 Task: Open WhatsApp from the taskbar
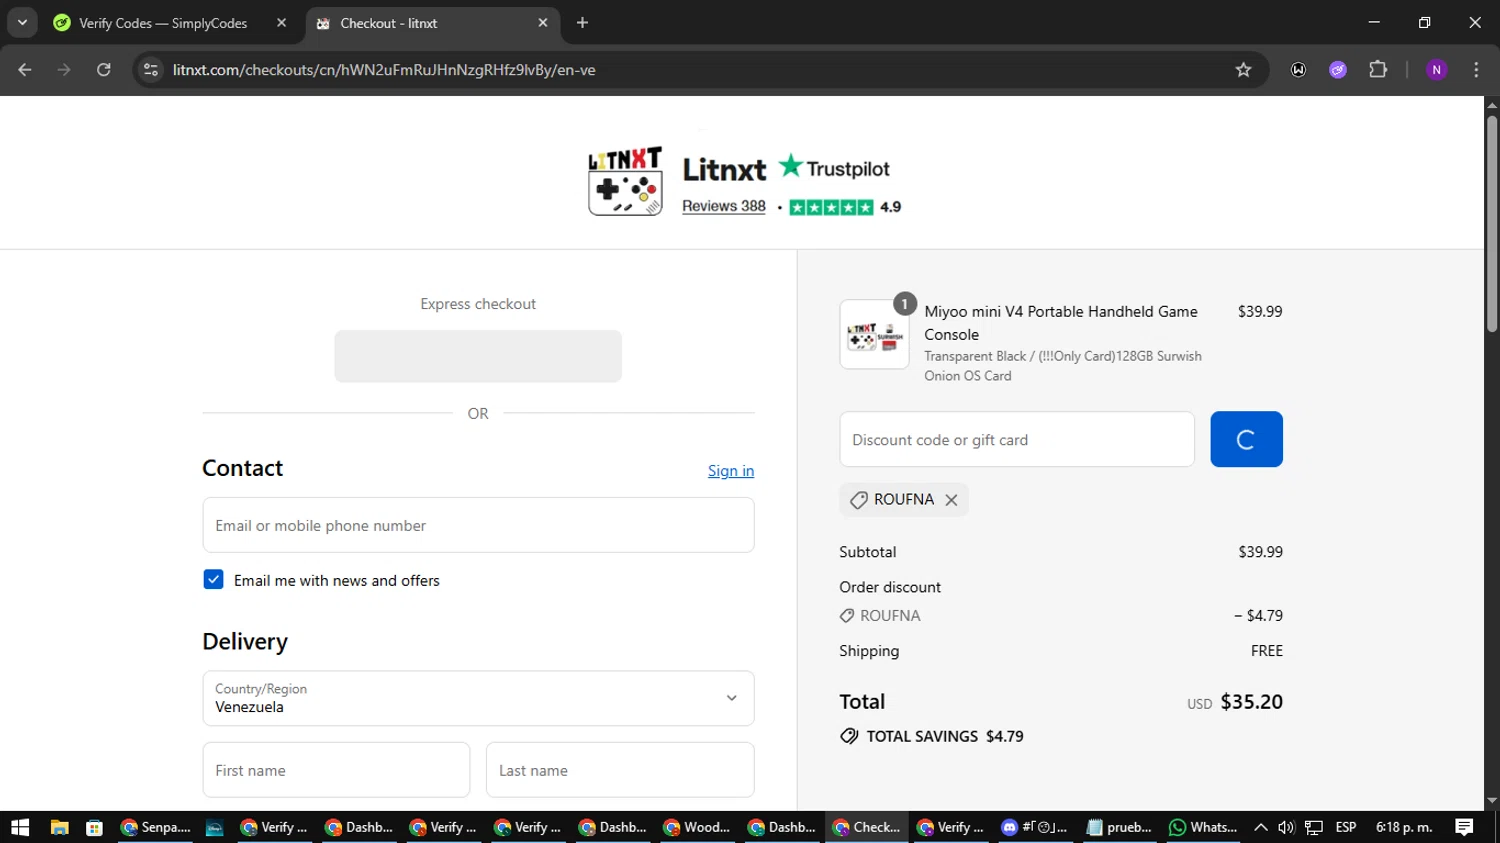tap(1203, 827)
